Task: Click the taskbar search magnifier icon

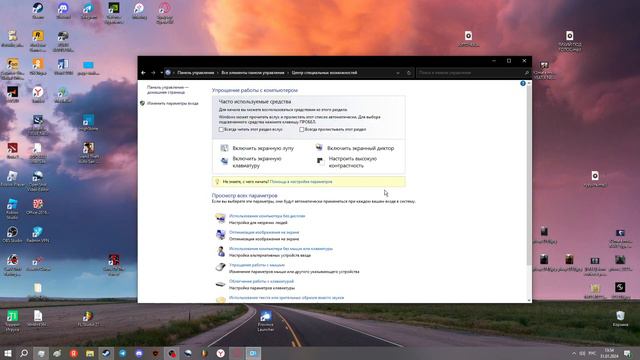Action: tap(24, 353)
